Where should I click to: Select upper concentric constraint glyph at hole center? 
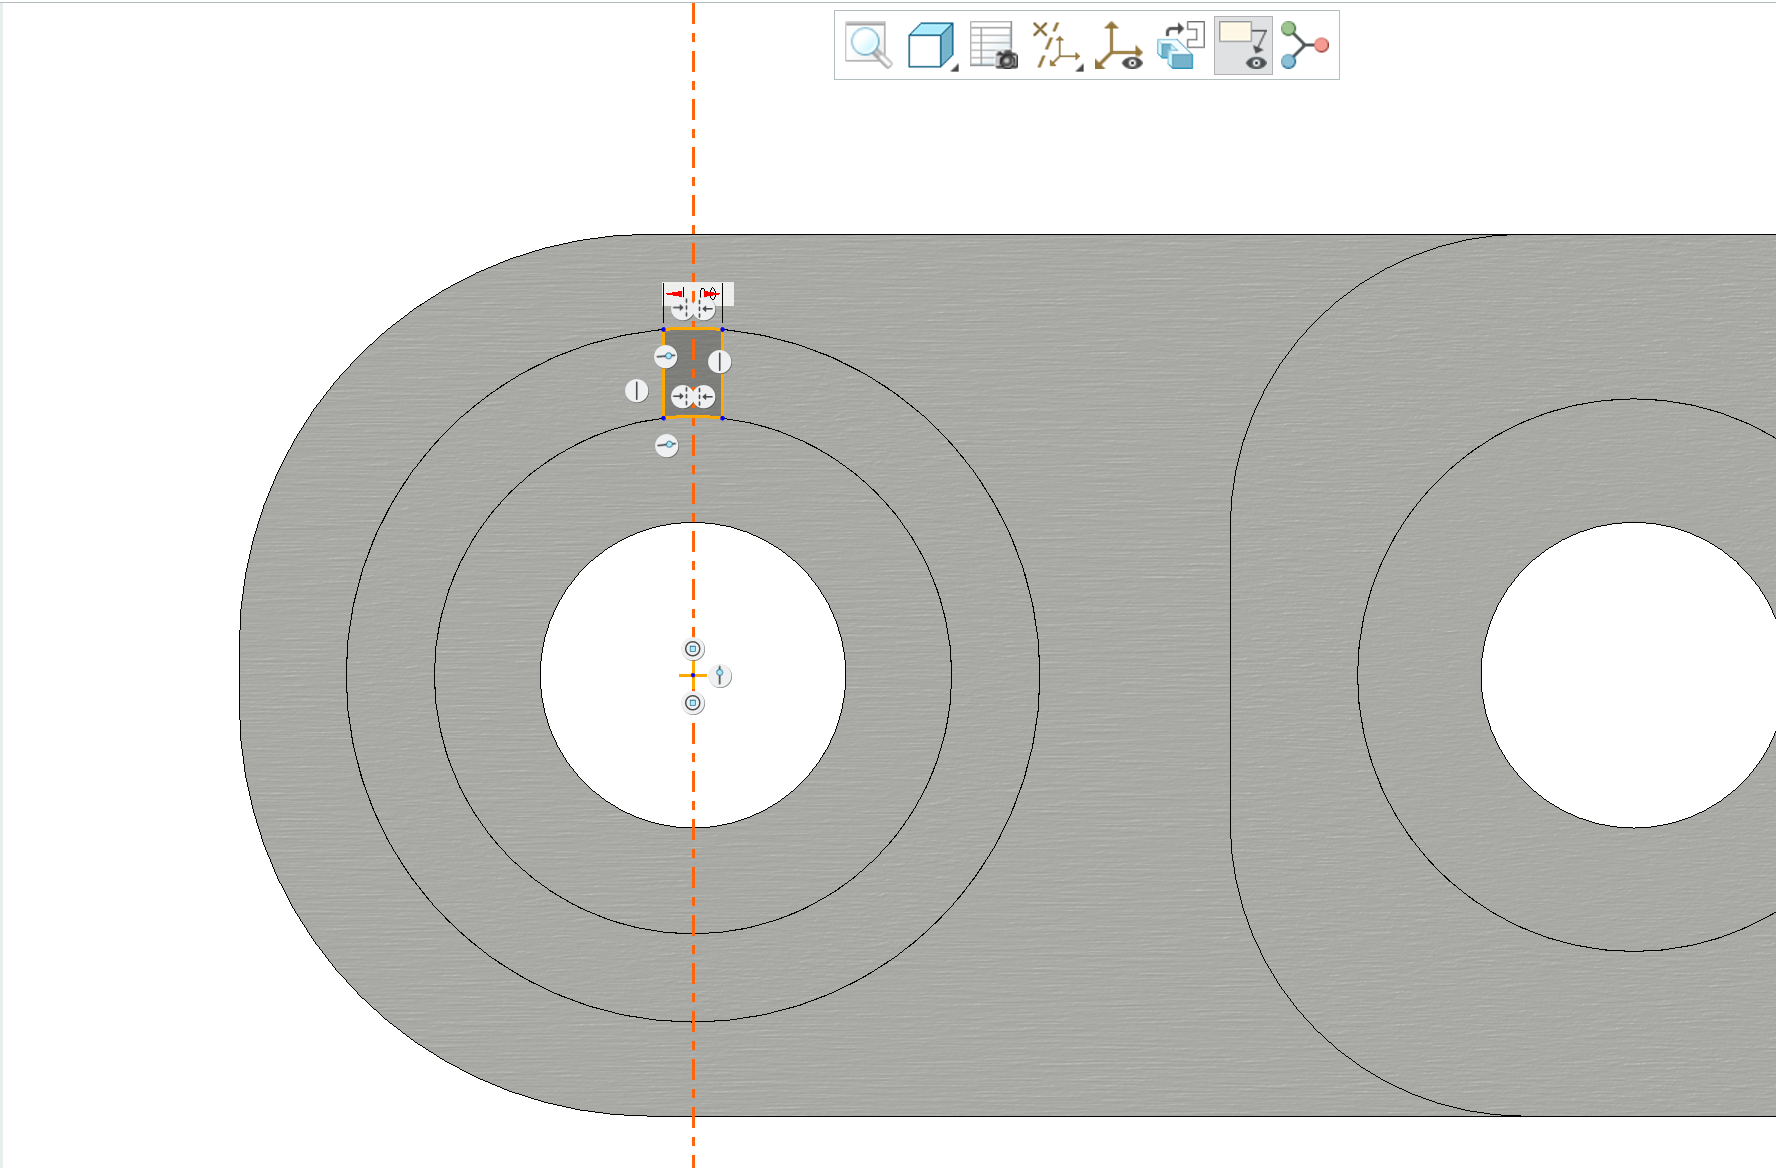click(x=693, y=649)
